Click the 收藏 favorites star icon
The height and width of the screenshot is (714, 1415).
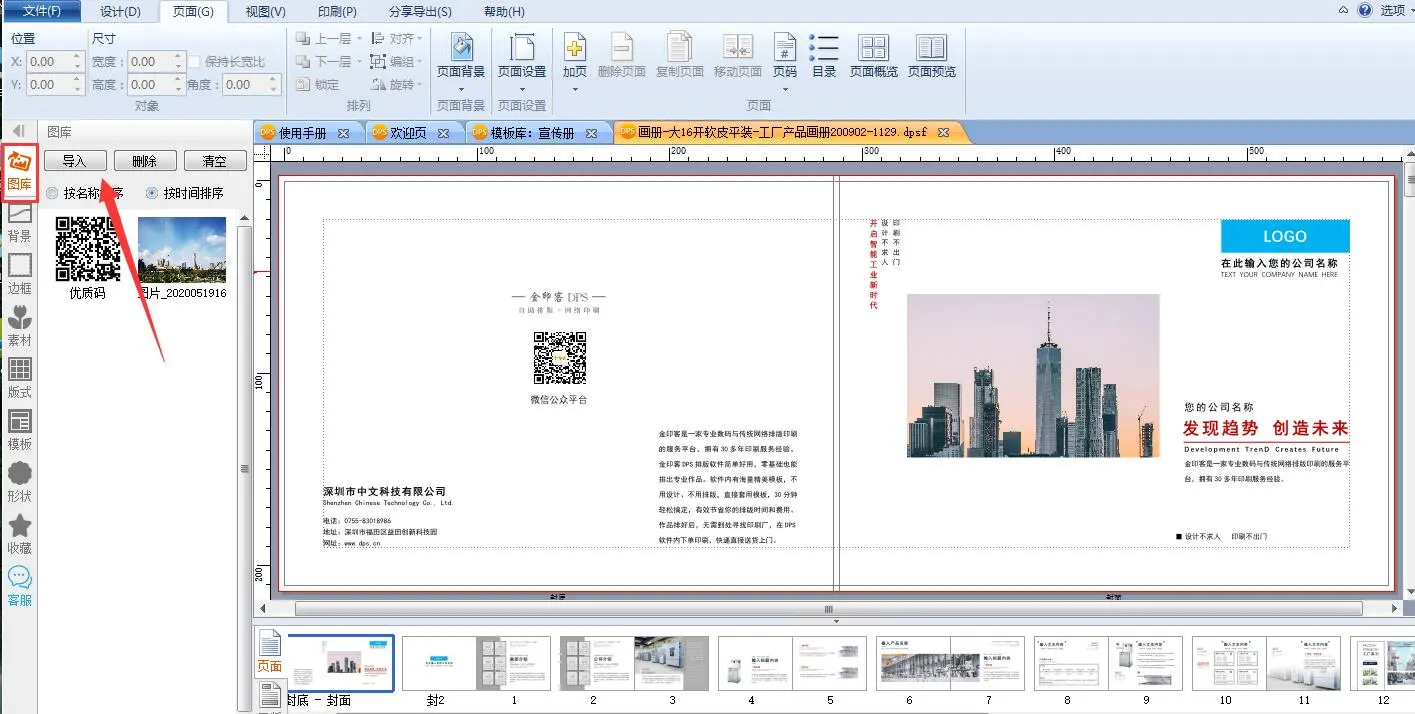[19, 534]
